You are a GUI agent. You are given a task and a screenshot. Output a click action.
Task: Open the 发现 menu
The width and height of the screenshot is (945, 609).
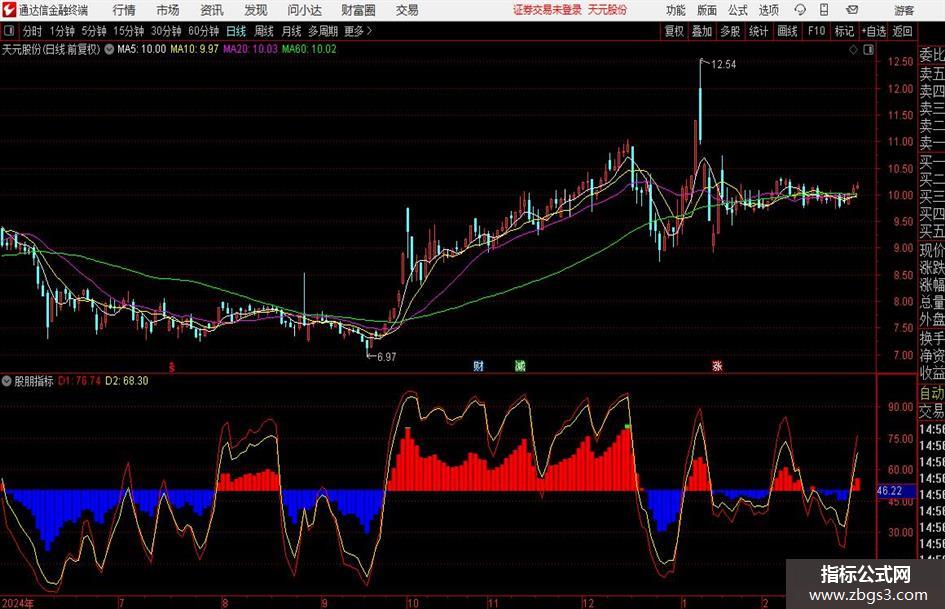click(x=256, y=10)
